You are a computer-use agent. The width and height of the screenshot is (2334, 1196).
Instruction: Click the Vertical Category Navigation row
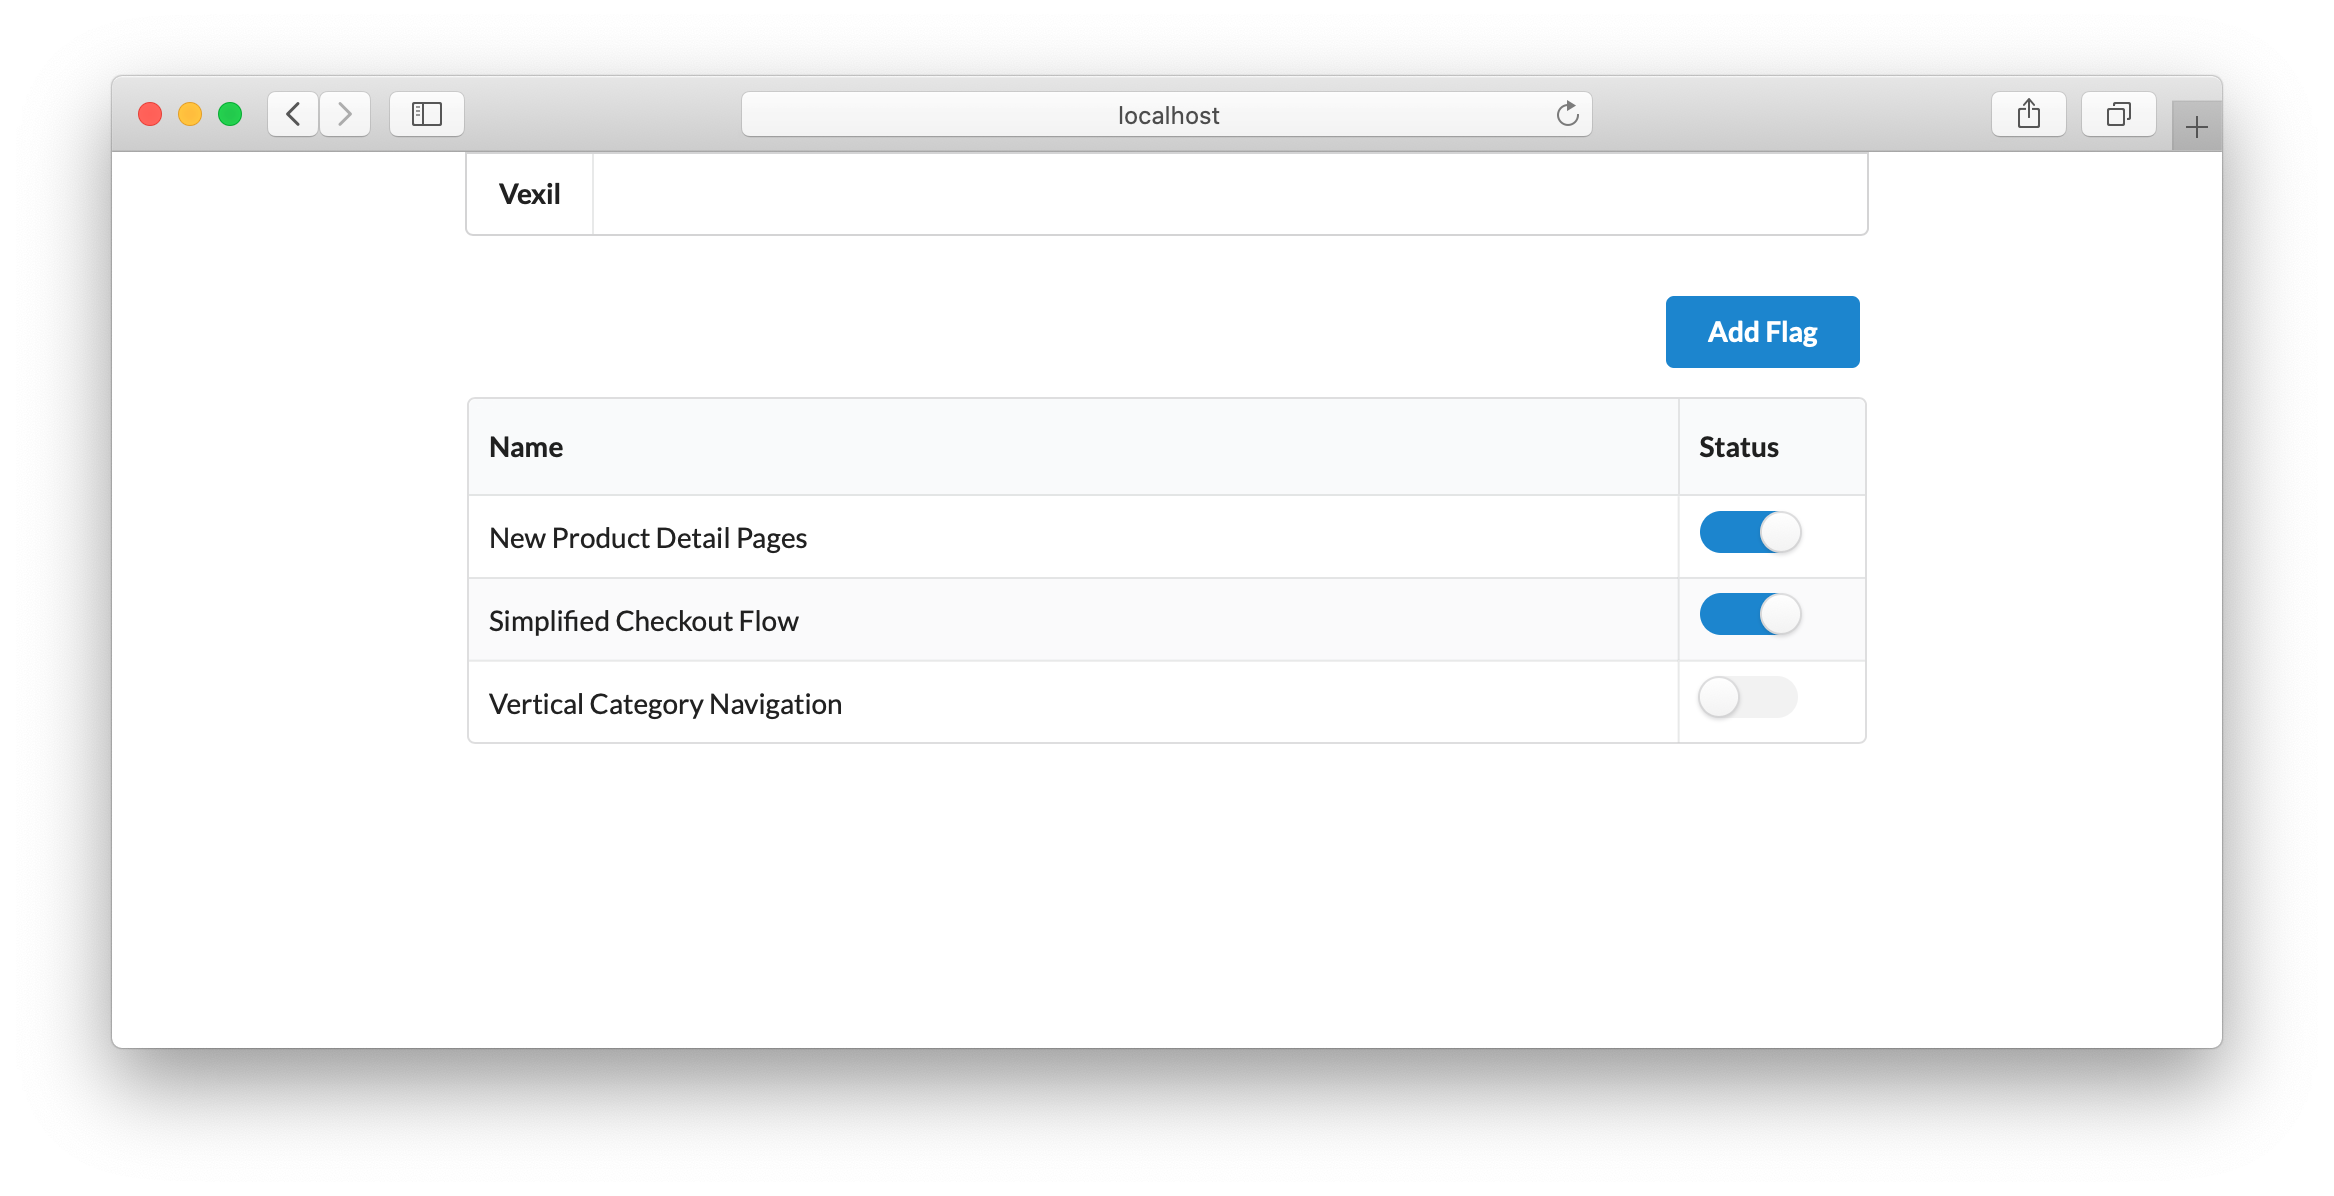664,703
